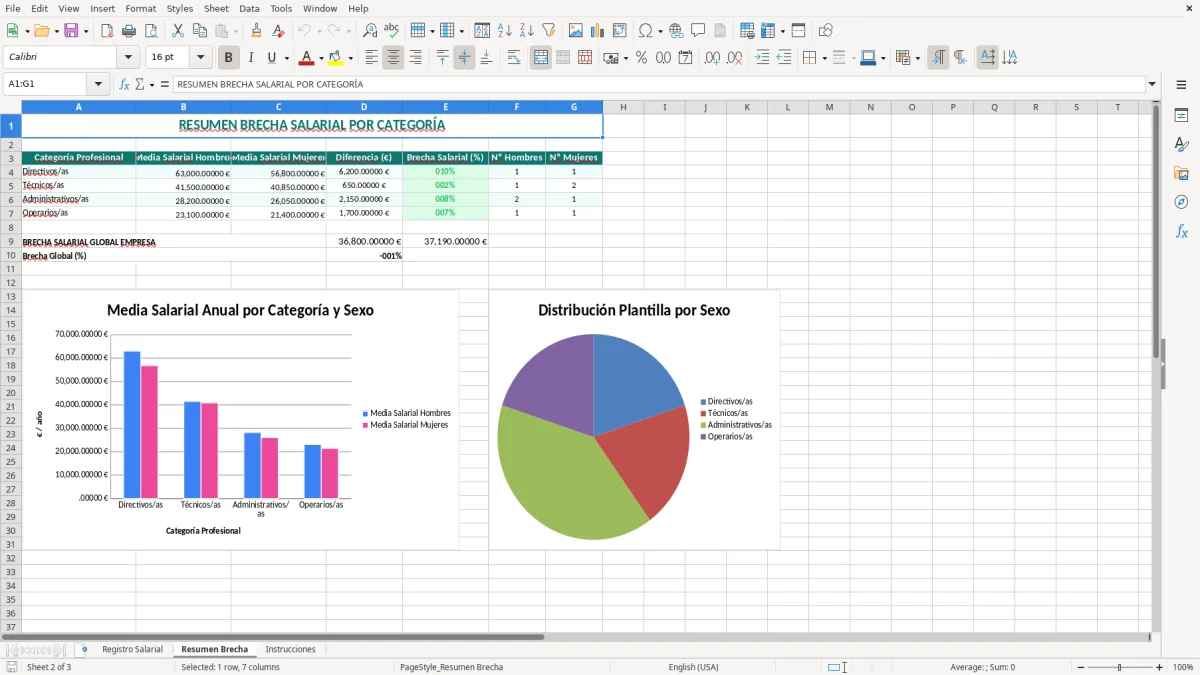Apply the red Font Color swatch
Image resolution: width=1200 pixels, height=675 pixels.
306,58
